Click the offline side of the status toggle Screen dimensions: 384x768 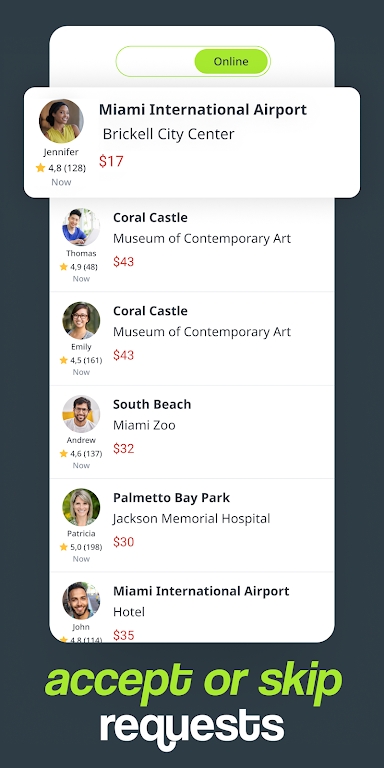[155, 62]
